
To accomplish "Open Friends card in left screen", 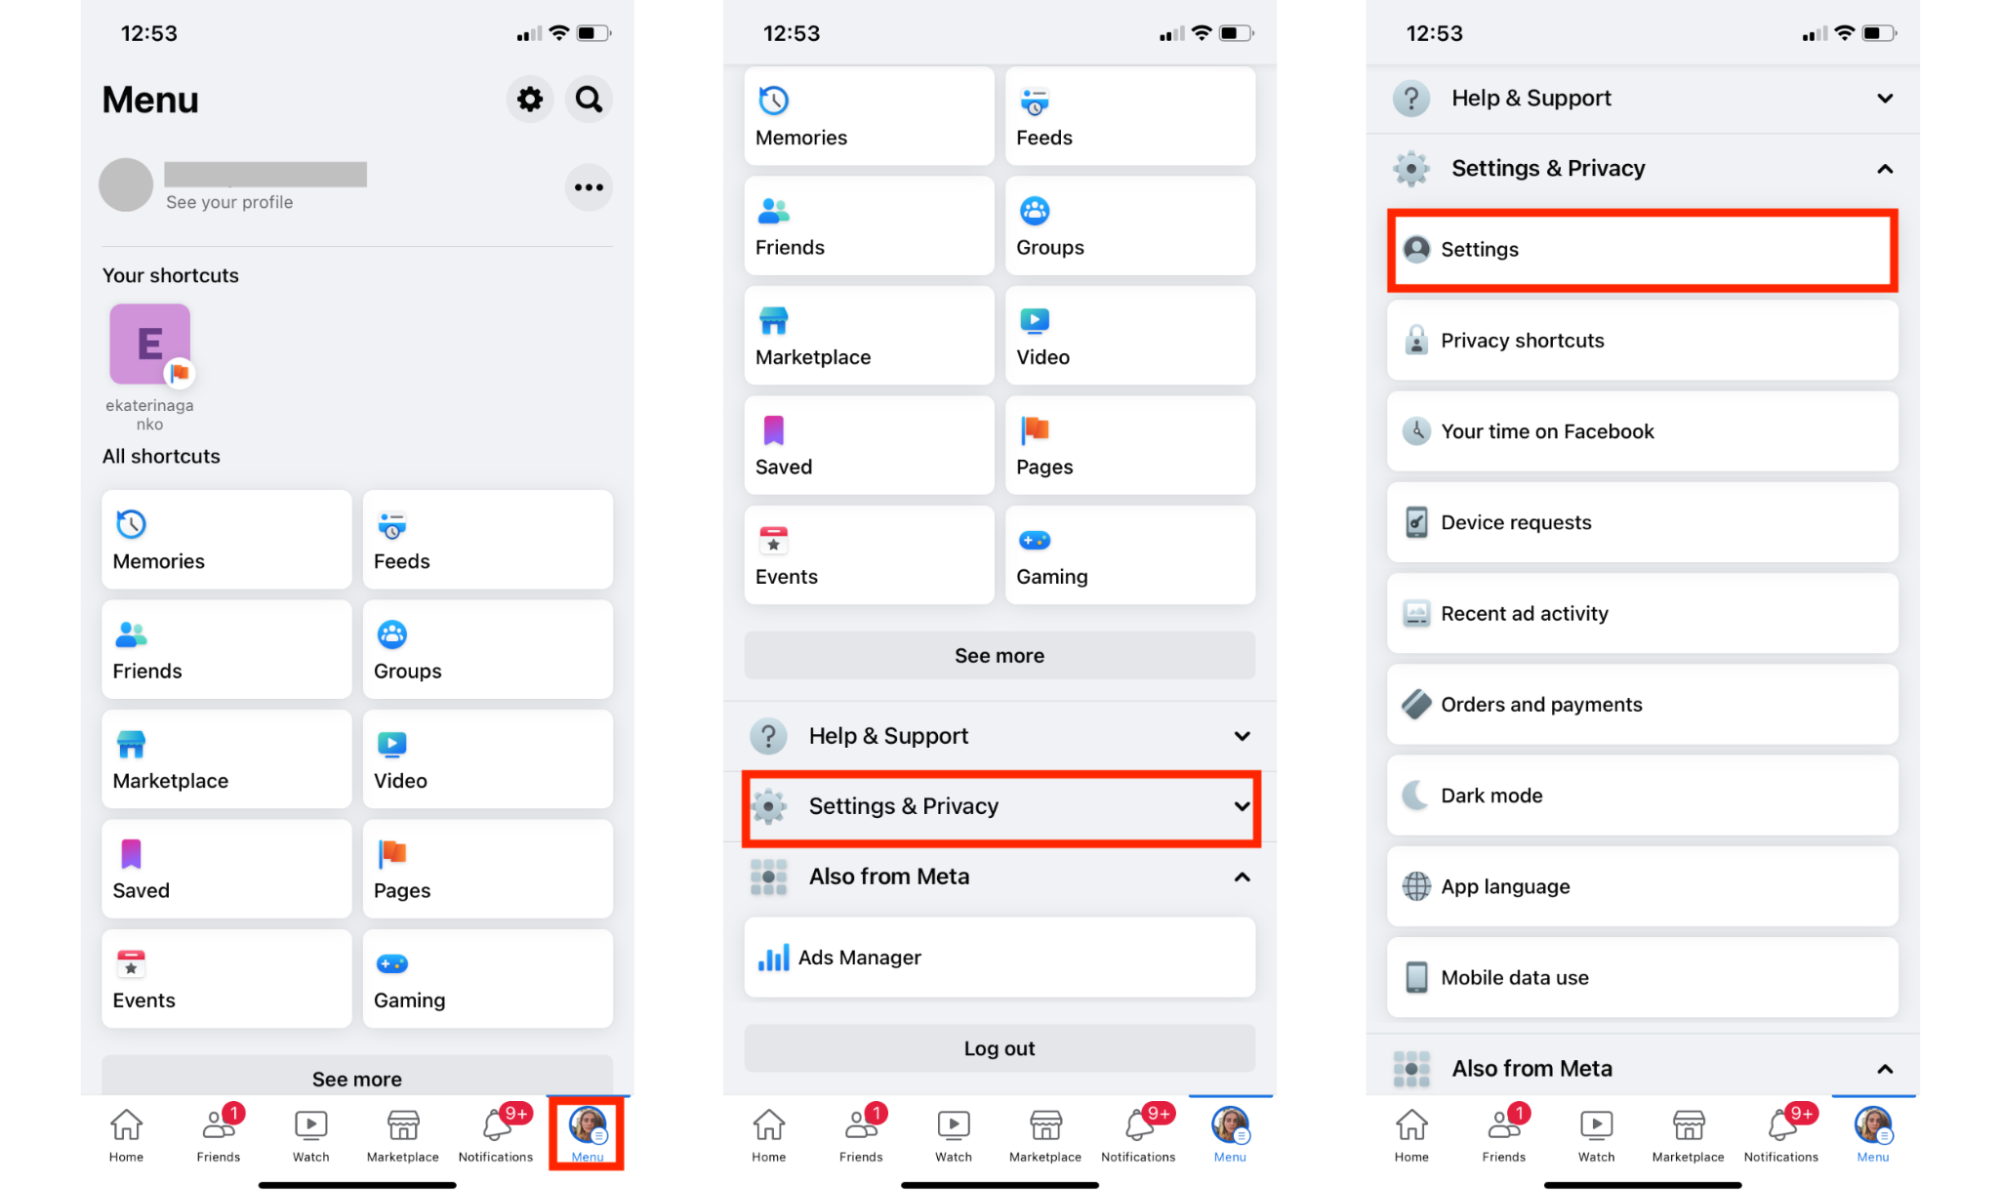I will pyautogui.click(x=227, y=649).
